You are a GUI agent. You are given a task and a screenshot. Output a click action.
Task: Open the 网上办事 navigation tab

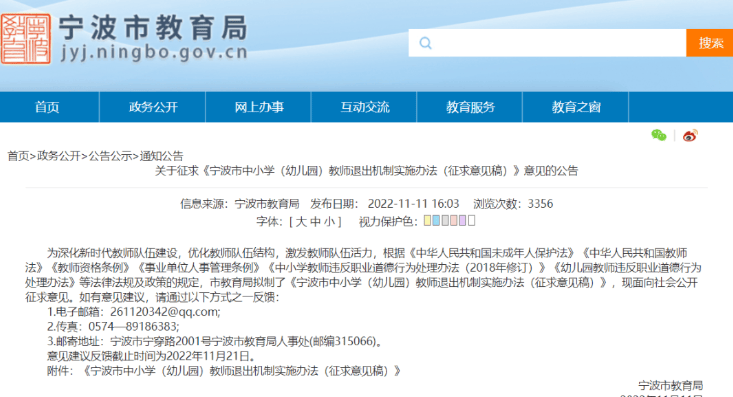(259, 107)
